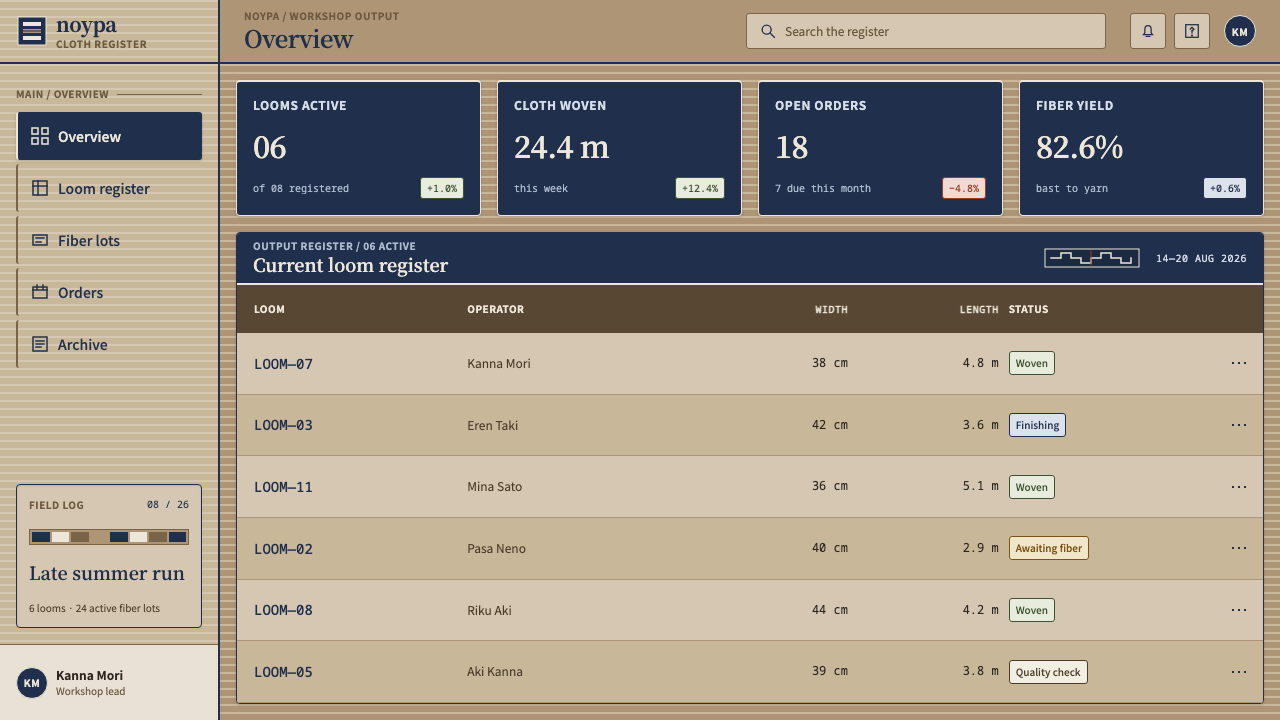
Task: Open row actions for LOOM—07
Action: [x=1239, y=363]
